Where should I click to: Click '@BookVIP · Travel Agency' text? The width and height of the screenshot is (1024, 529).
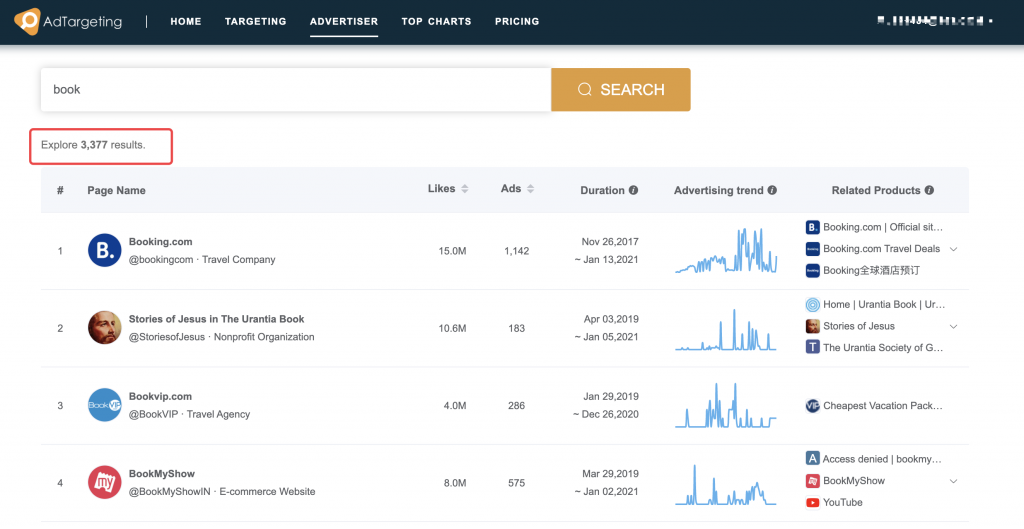(189, 414)
